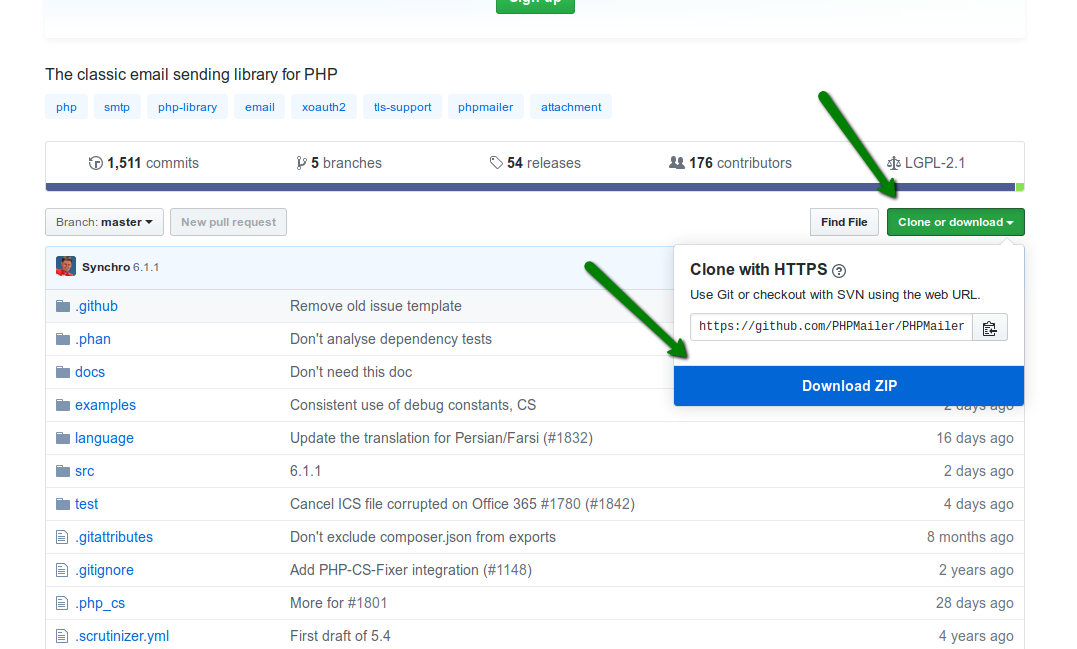This screenshot has width=1077, height=649.
Task: Select the phpmailer topic tag
Action: pyautogui.click(x=486, y=107)
